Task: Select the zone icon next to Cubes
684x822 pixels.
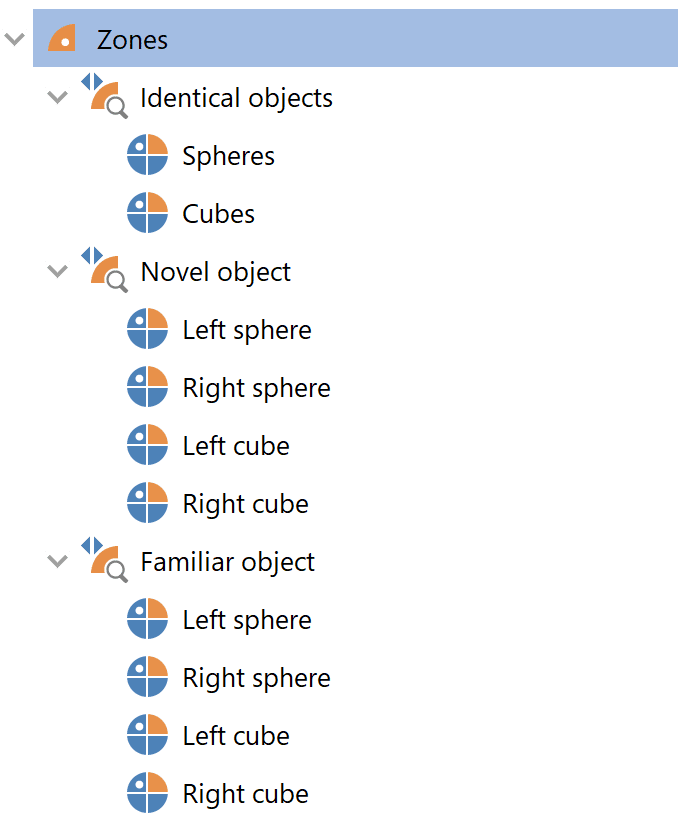Action: point(147,213)
